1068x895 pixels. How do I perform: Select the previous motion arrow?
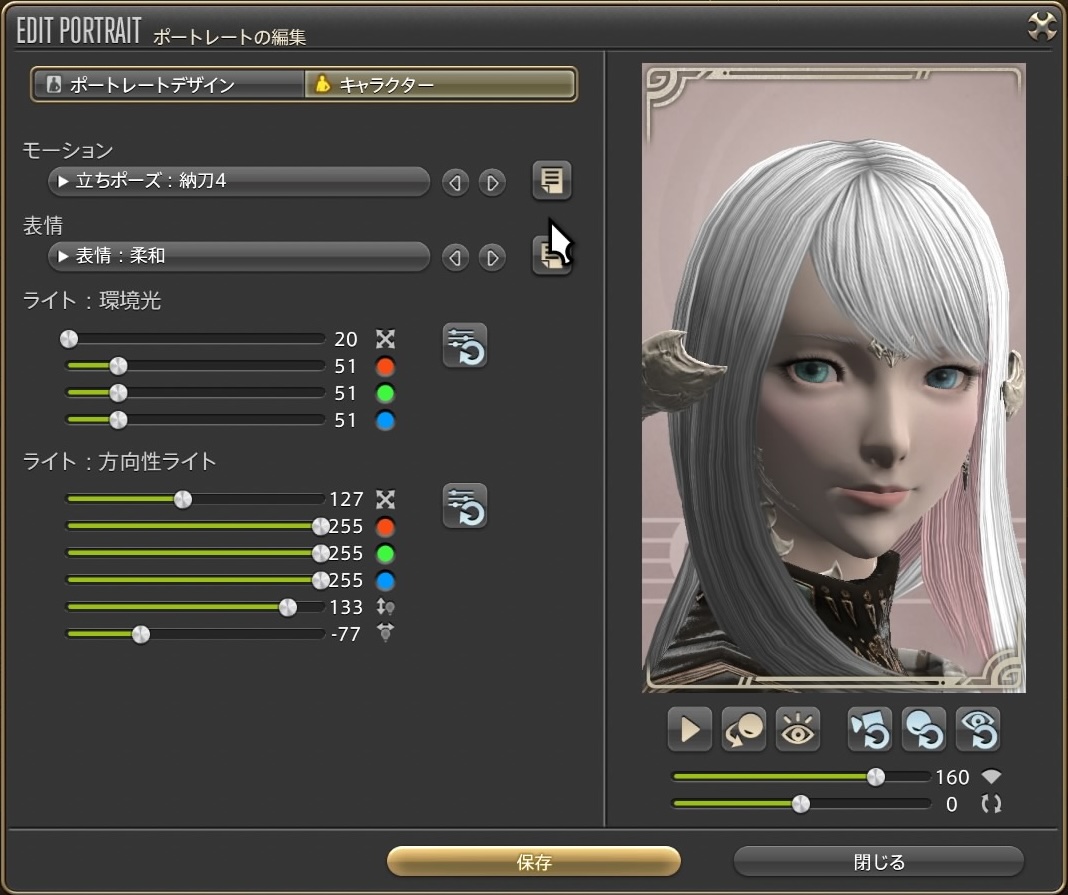(456, 182)
